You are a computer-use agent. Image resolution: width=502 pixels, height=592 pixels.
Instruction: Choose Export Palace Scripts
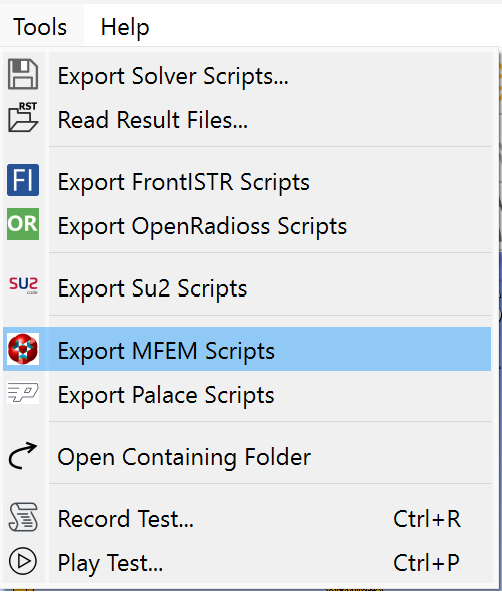point(247,395)
